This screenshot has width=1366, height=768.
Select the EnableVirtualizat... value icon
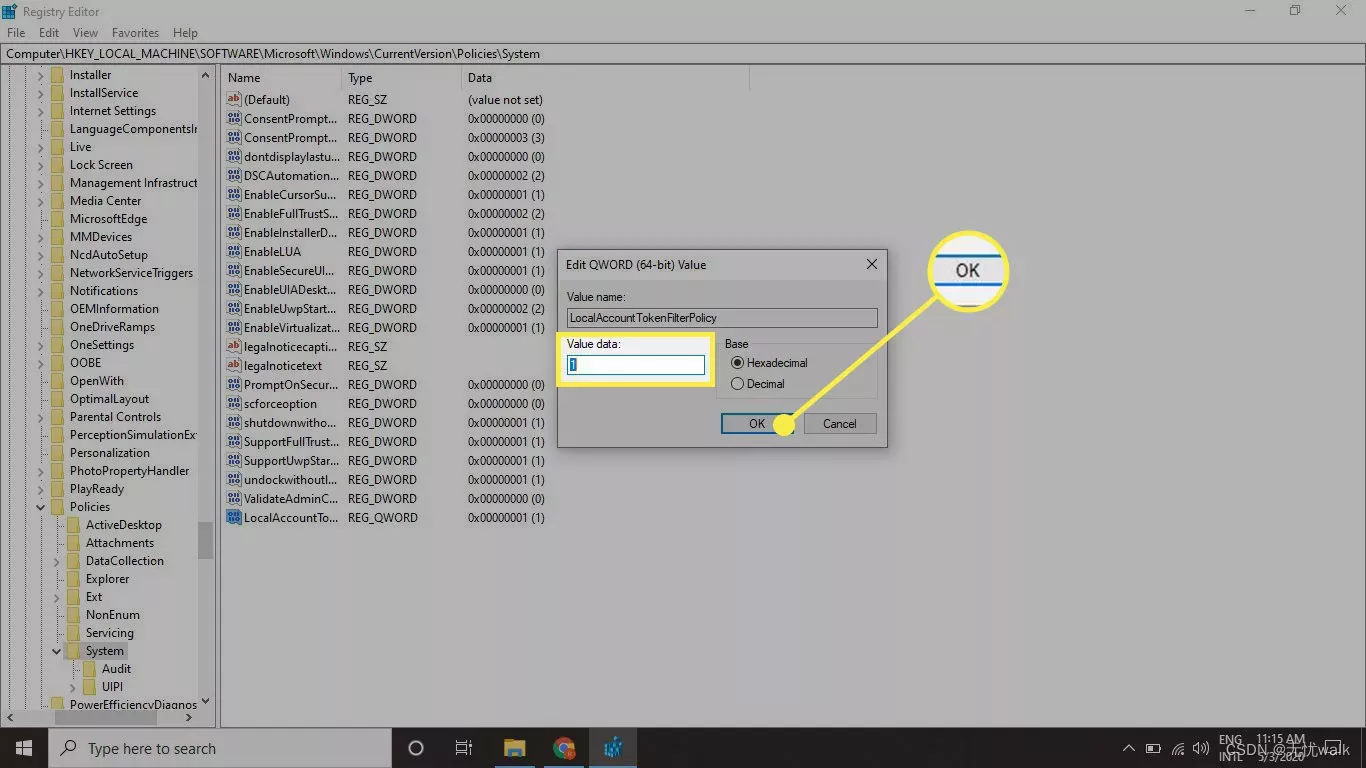pos(234,328)
